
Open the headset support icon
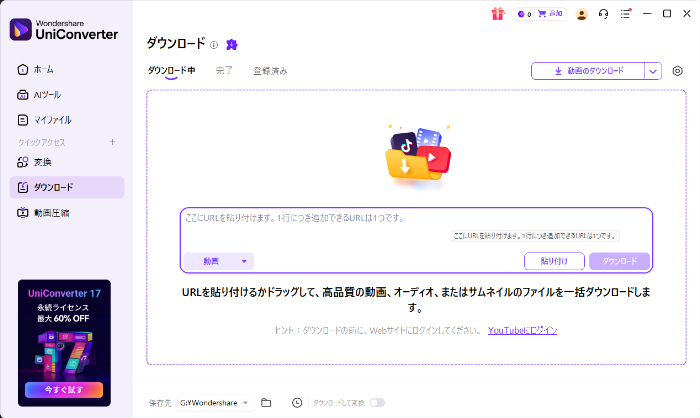pos(604,14)
